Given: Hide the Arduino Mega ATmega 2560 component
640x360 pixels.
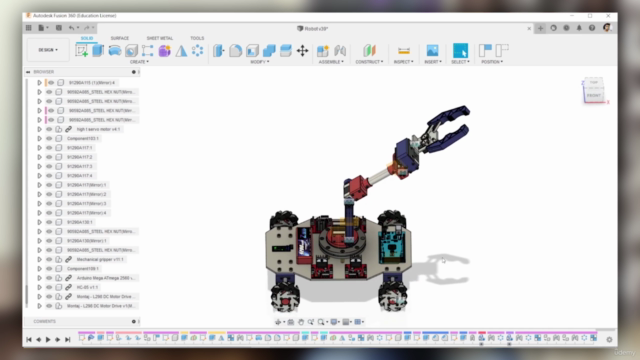Looking at the screenshot, I should click(49, 278).
